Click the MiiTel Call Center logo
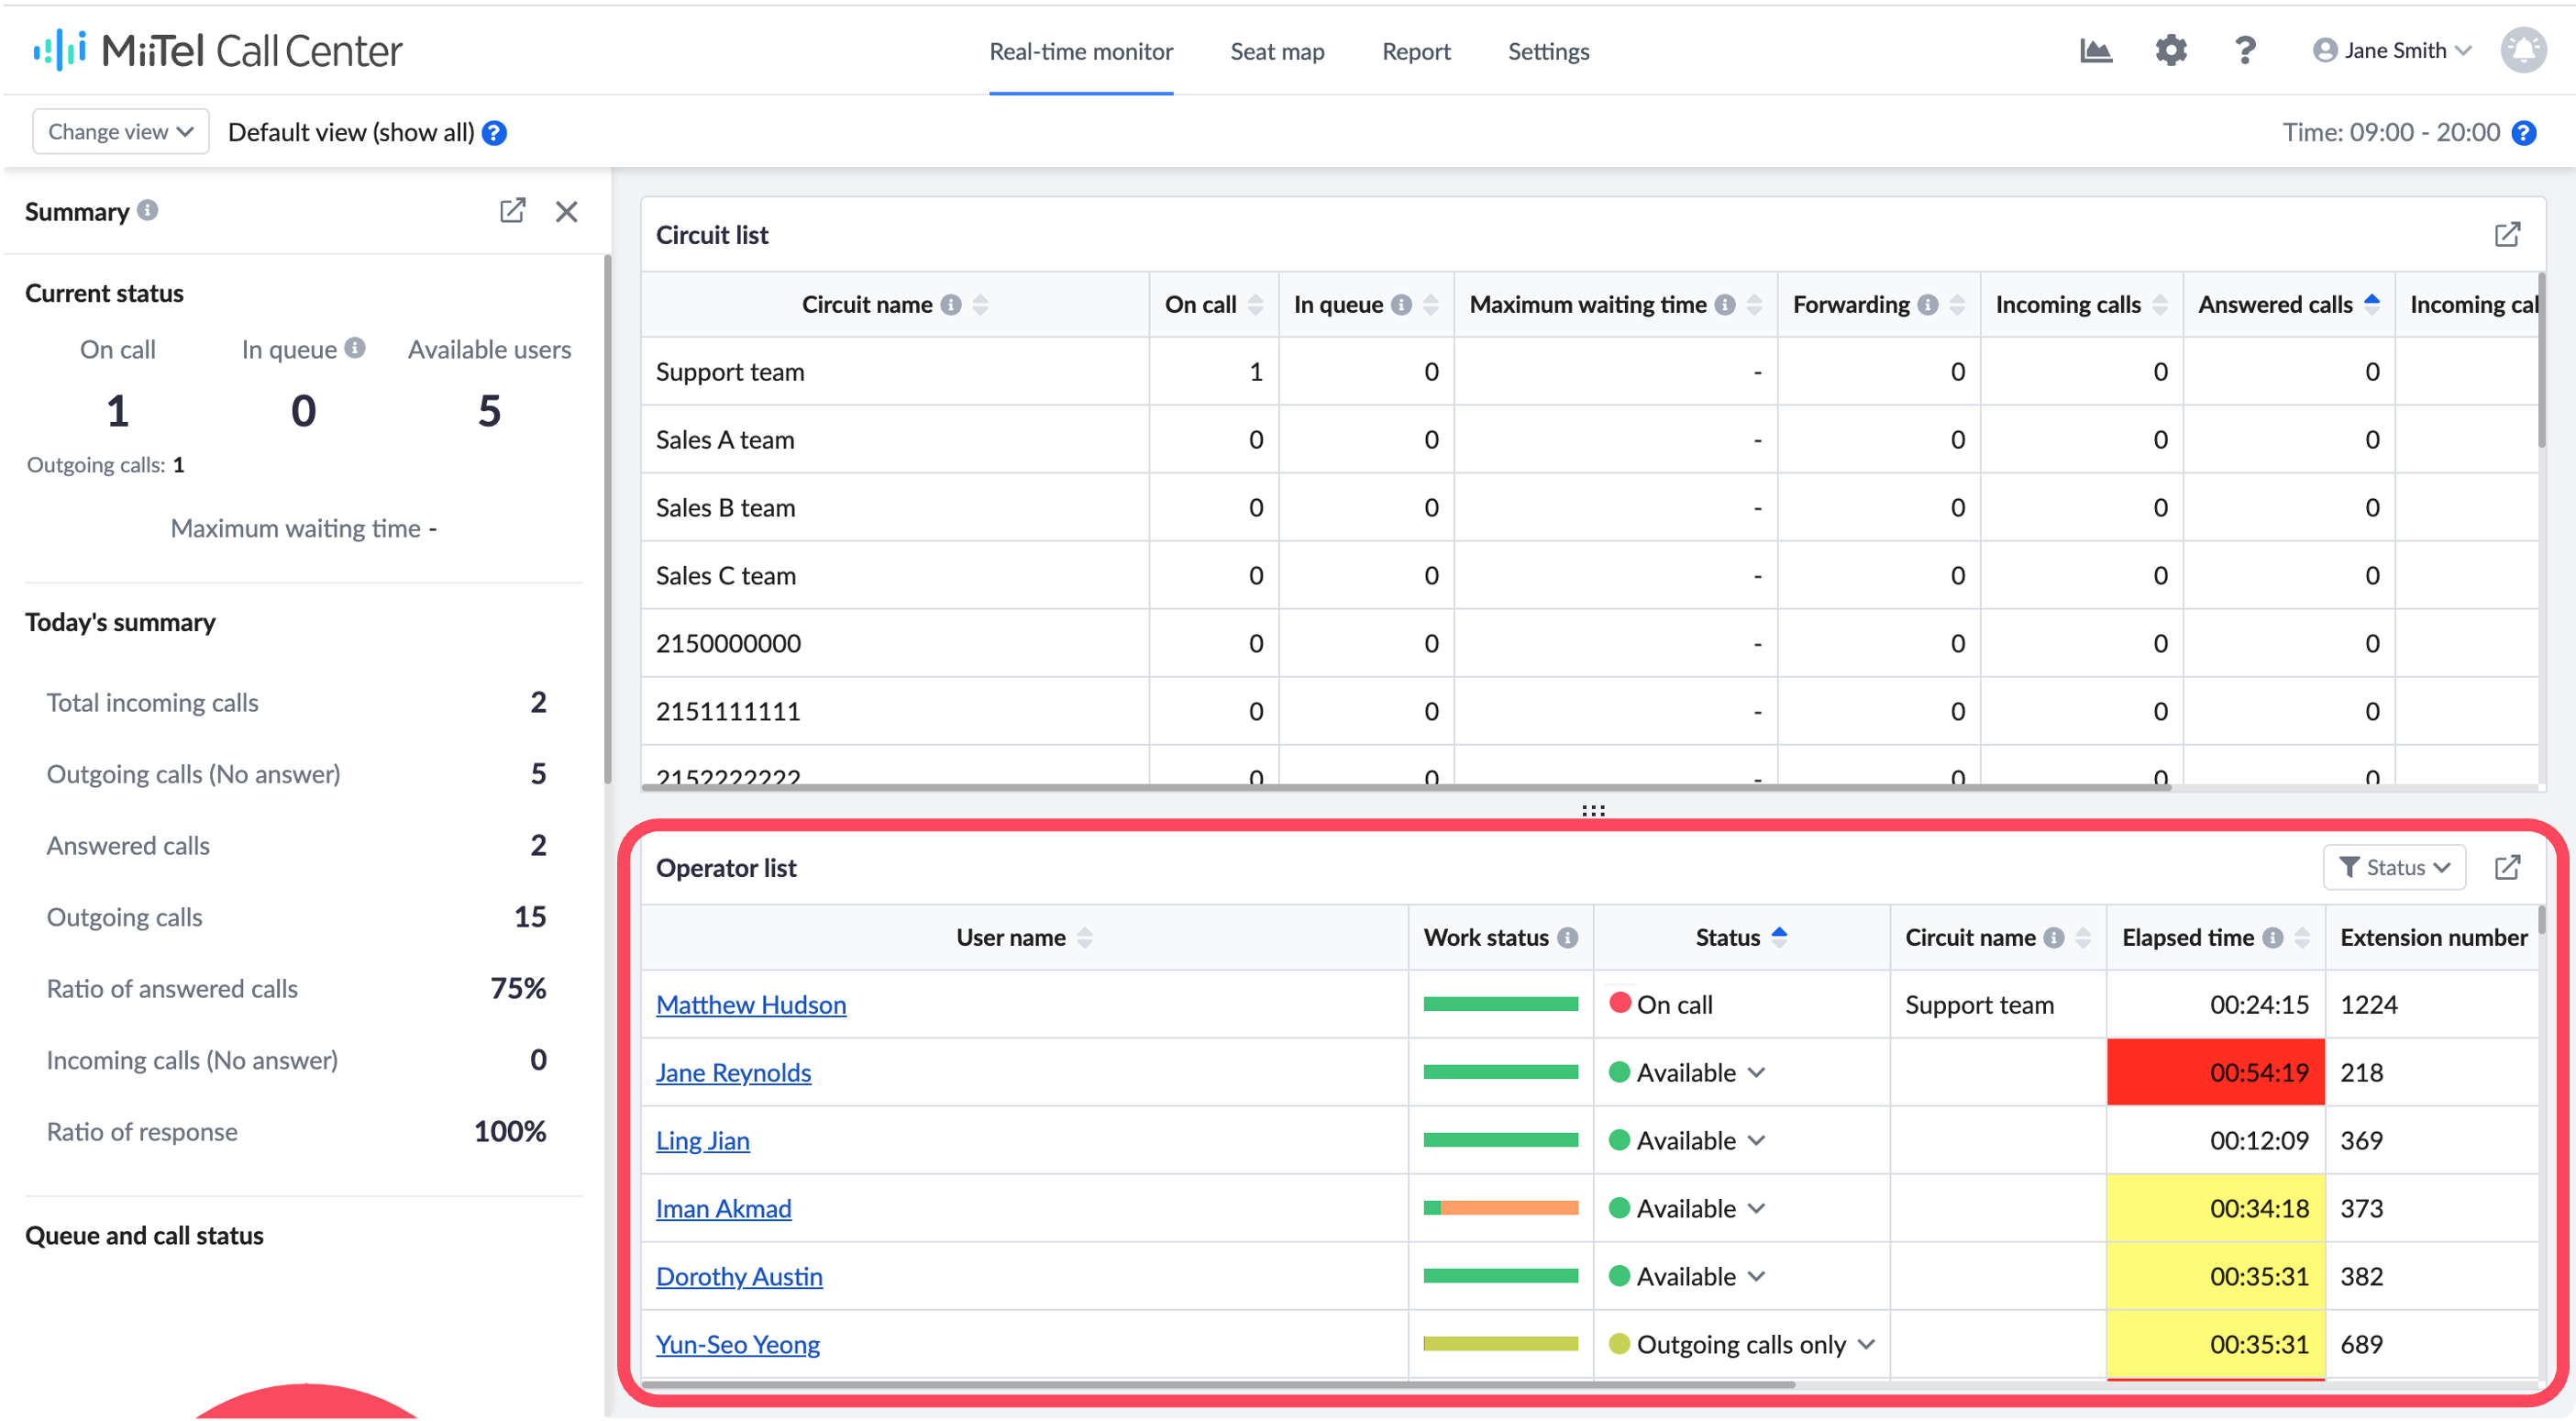This screenshot has height=1421, width=2576. click(217, 50)
